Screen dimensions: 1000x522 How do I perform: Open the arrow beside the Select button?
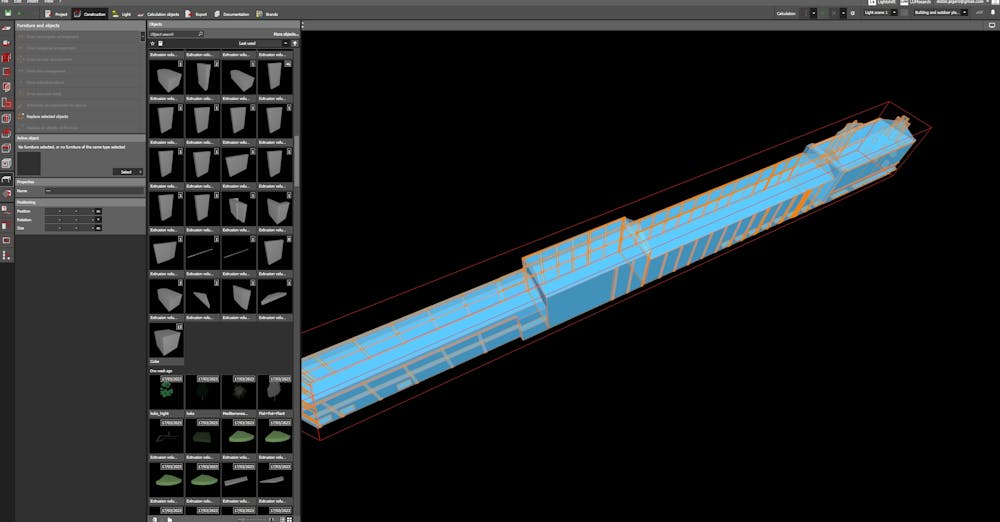(140, 172)
